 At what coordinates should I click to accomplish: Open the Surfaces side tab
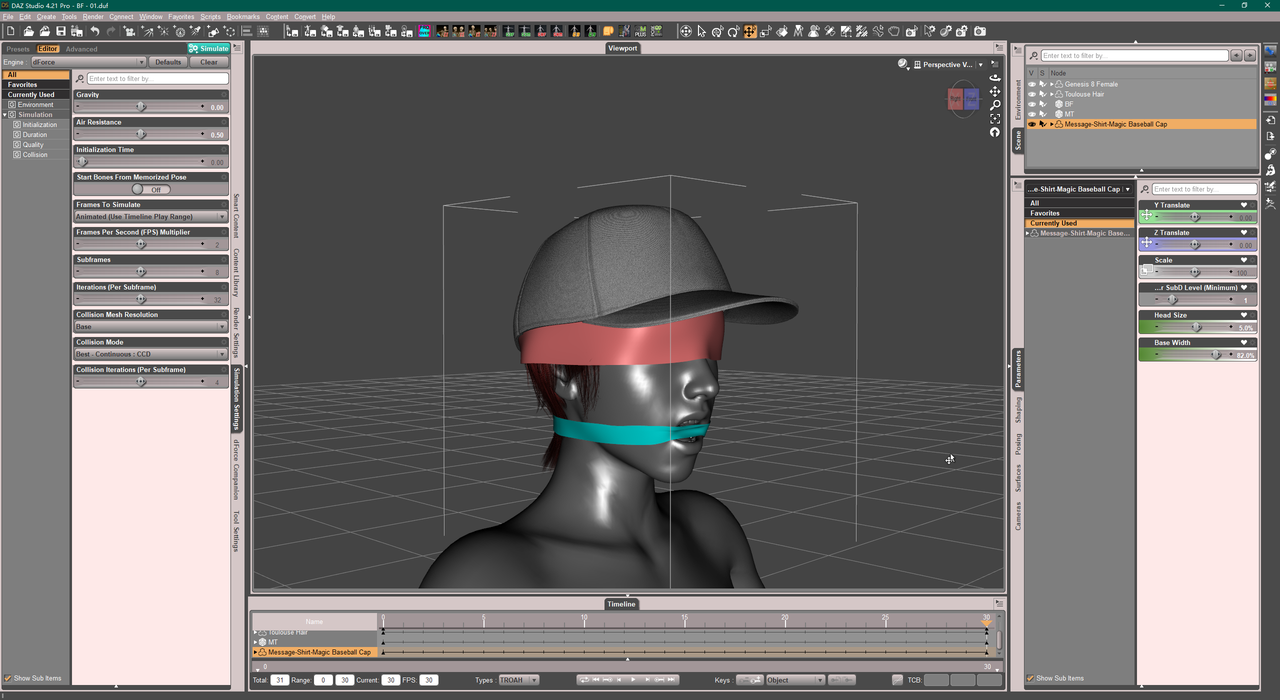pyautogui.click(x=1018, y=478)
